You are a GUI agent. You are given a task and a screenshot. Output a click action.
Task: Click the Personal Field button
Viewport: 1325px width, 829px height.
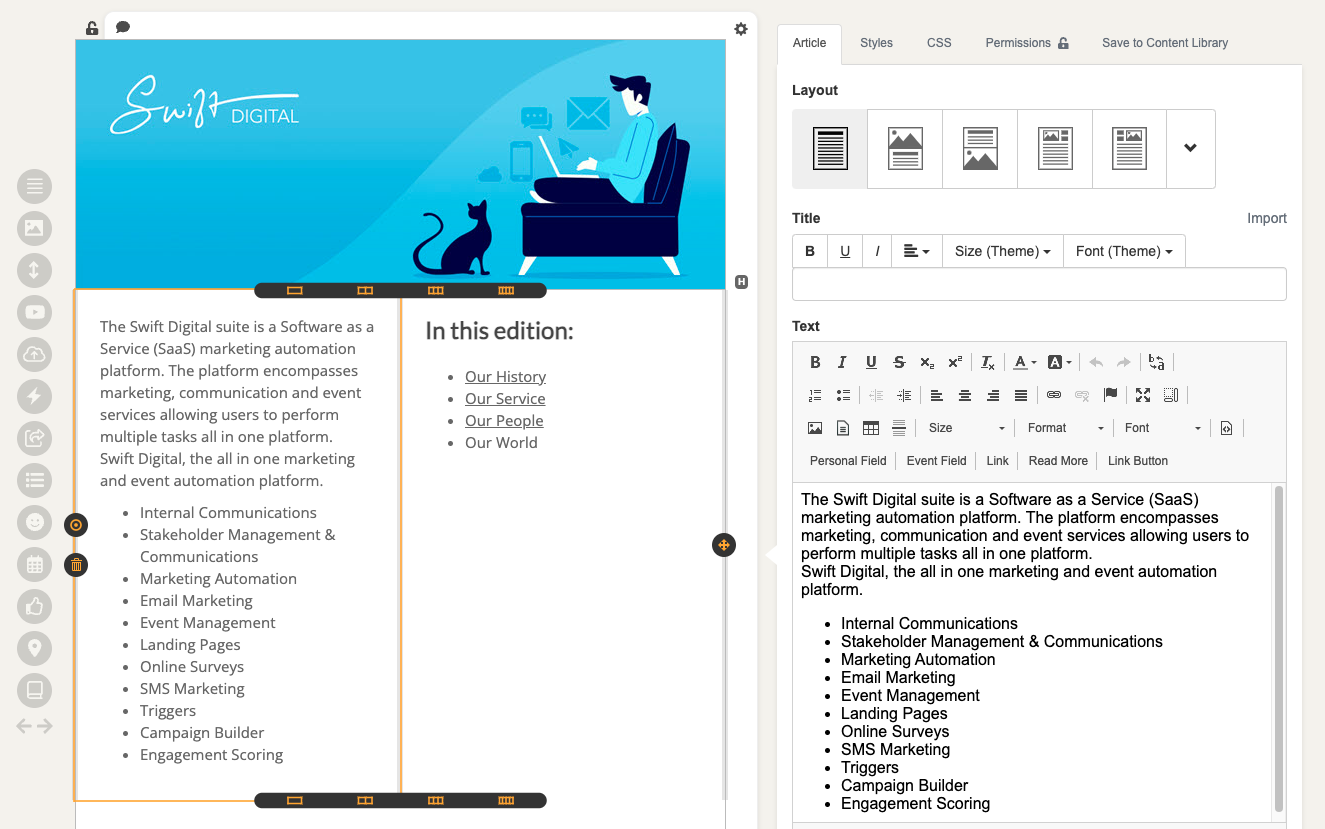tap(848, 461)
